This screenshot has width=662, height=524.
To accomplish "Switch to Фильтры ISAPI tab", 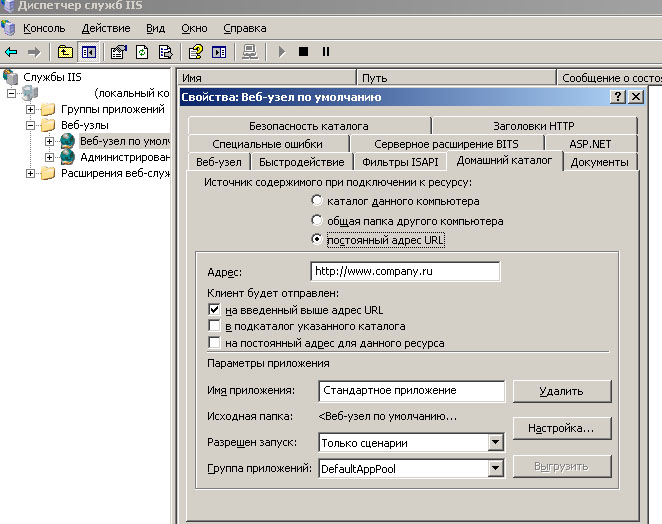I will [x=400, y=162].
